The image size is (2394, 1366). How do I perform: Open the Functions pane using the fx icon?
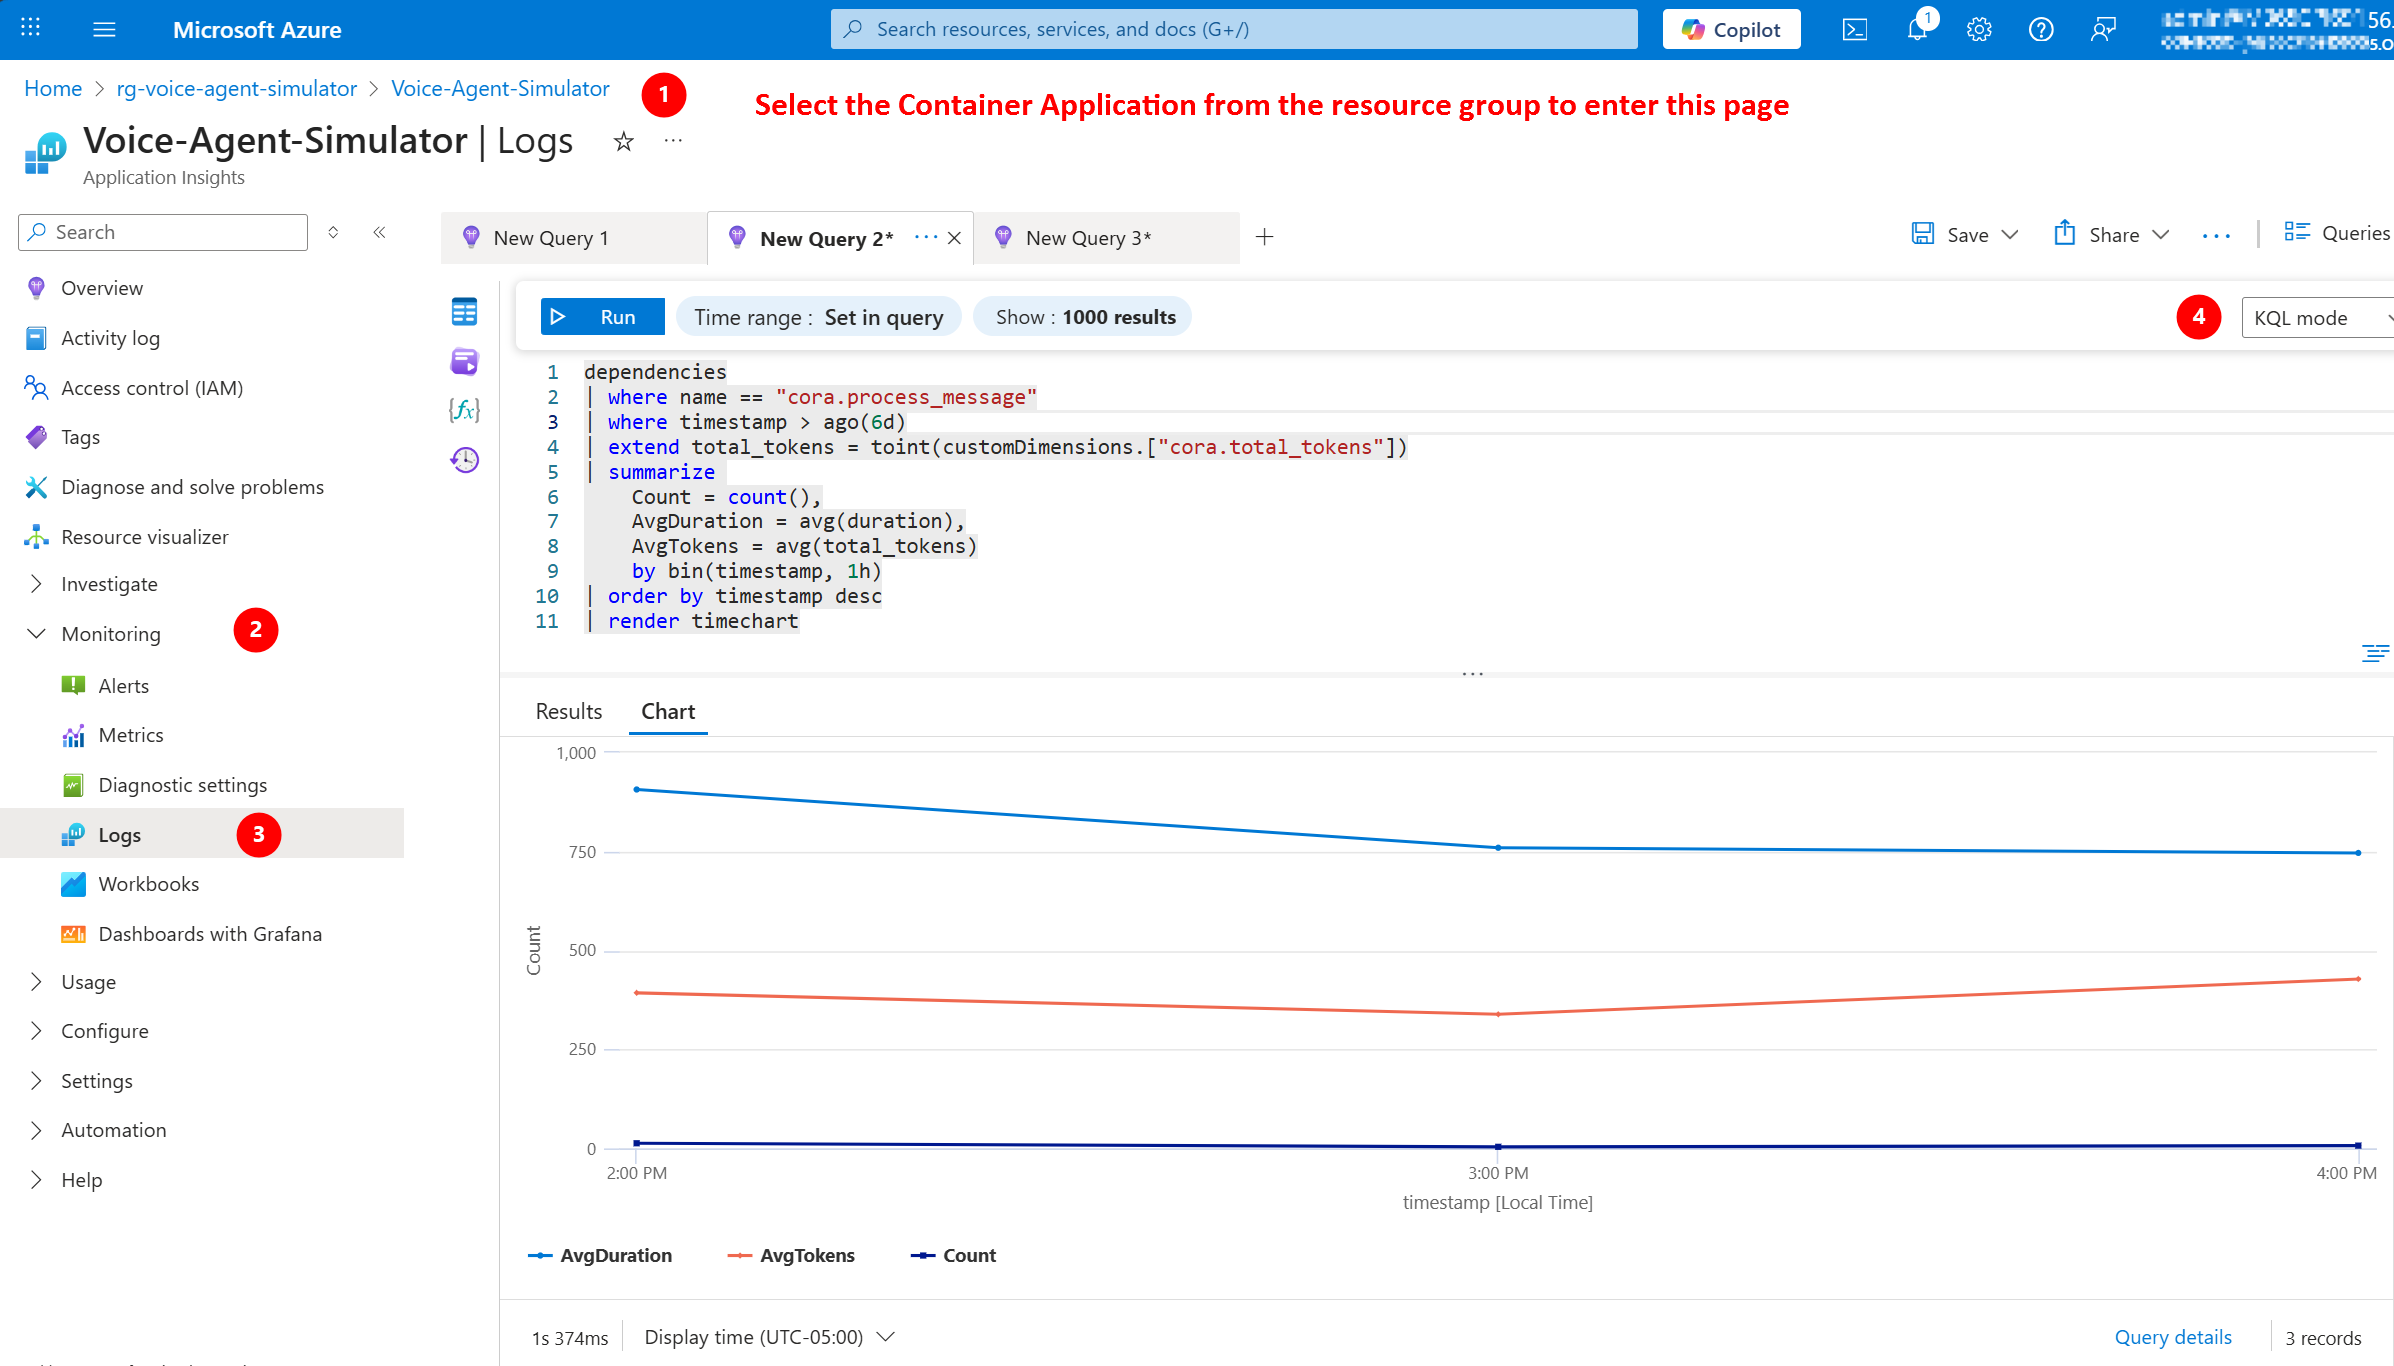463,410
